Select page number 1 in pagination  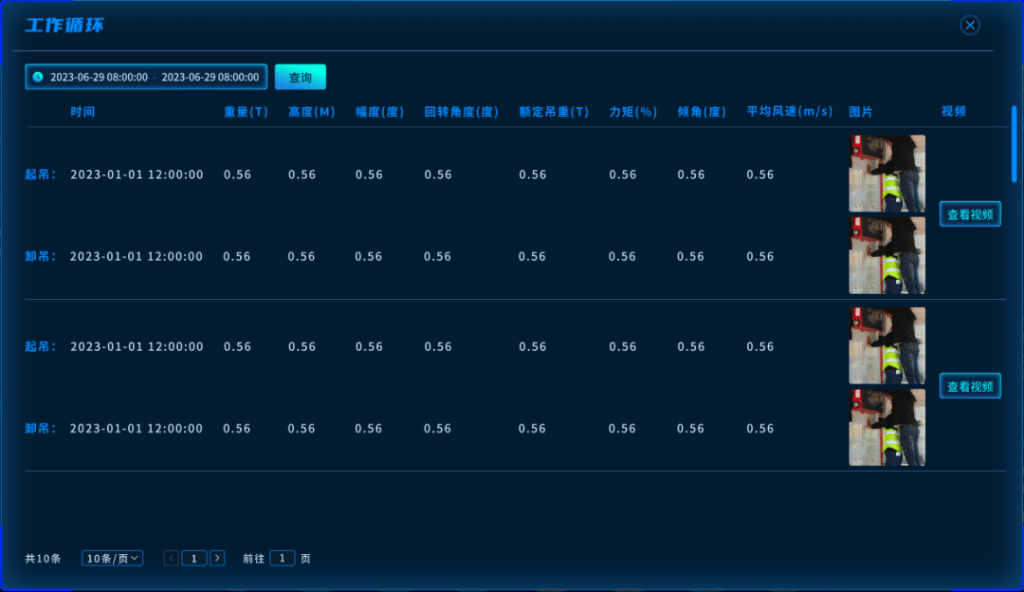coord(194,558)
